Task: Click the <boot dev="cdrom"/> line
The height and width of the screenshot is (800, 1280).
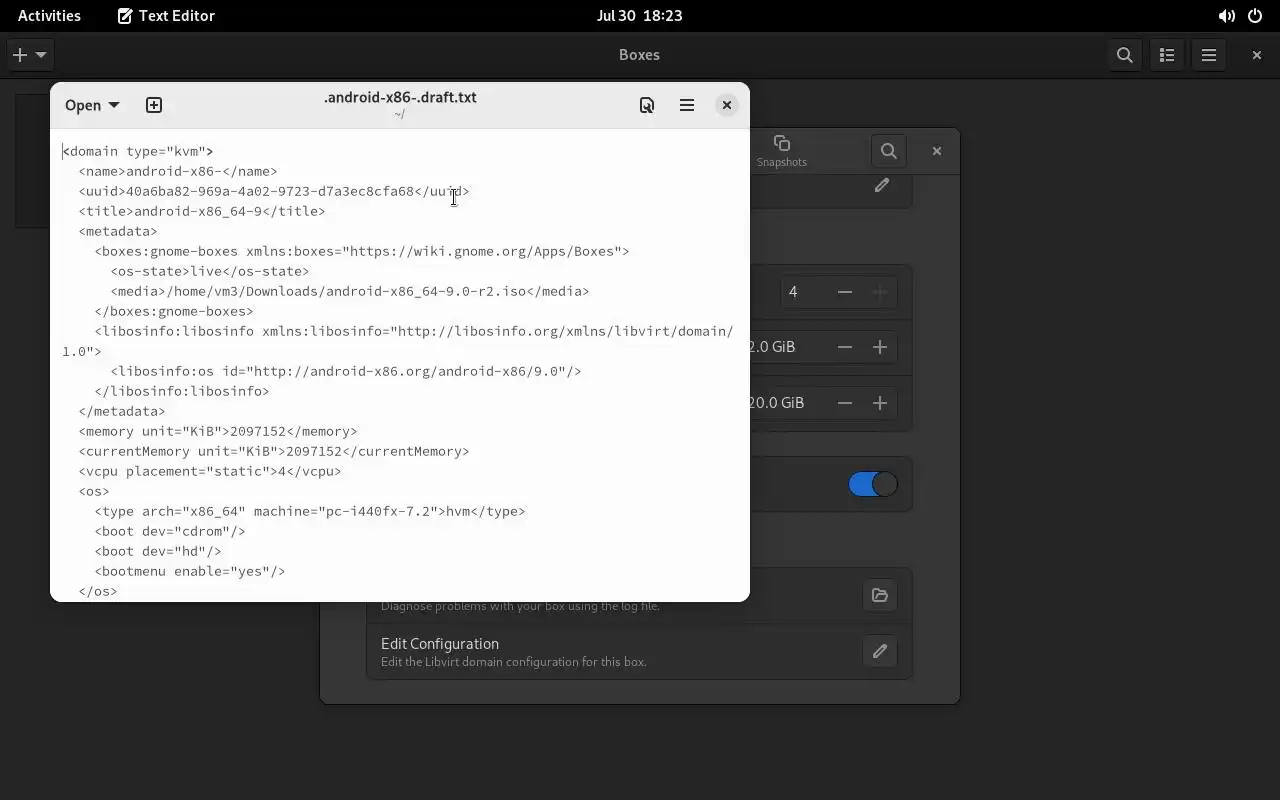Action: tap(170, 531)
